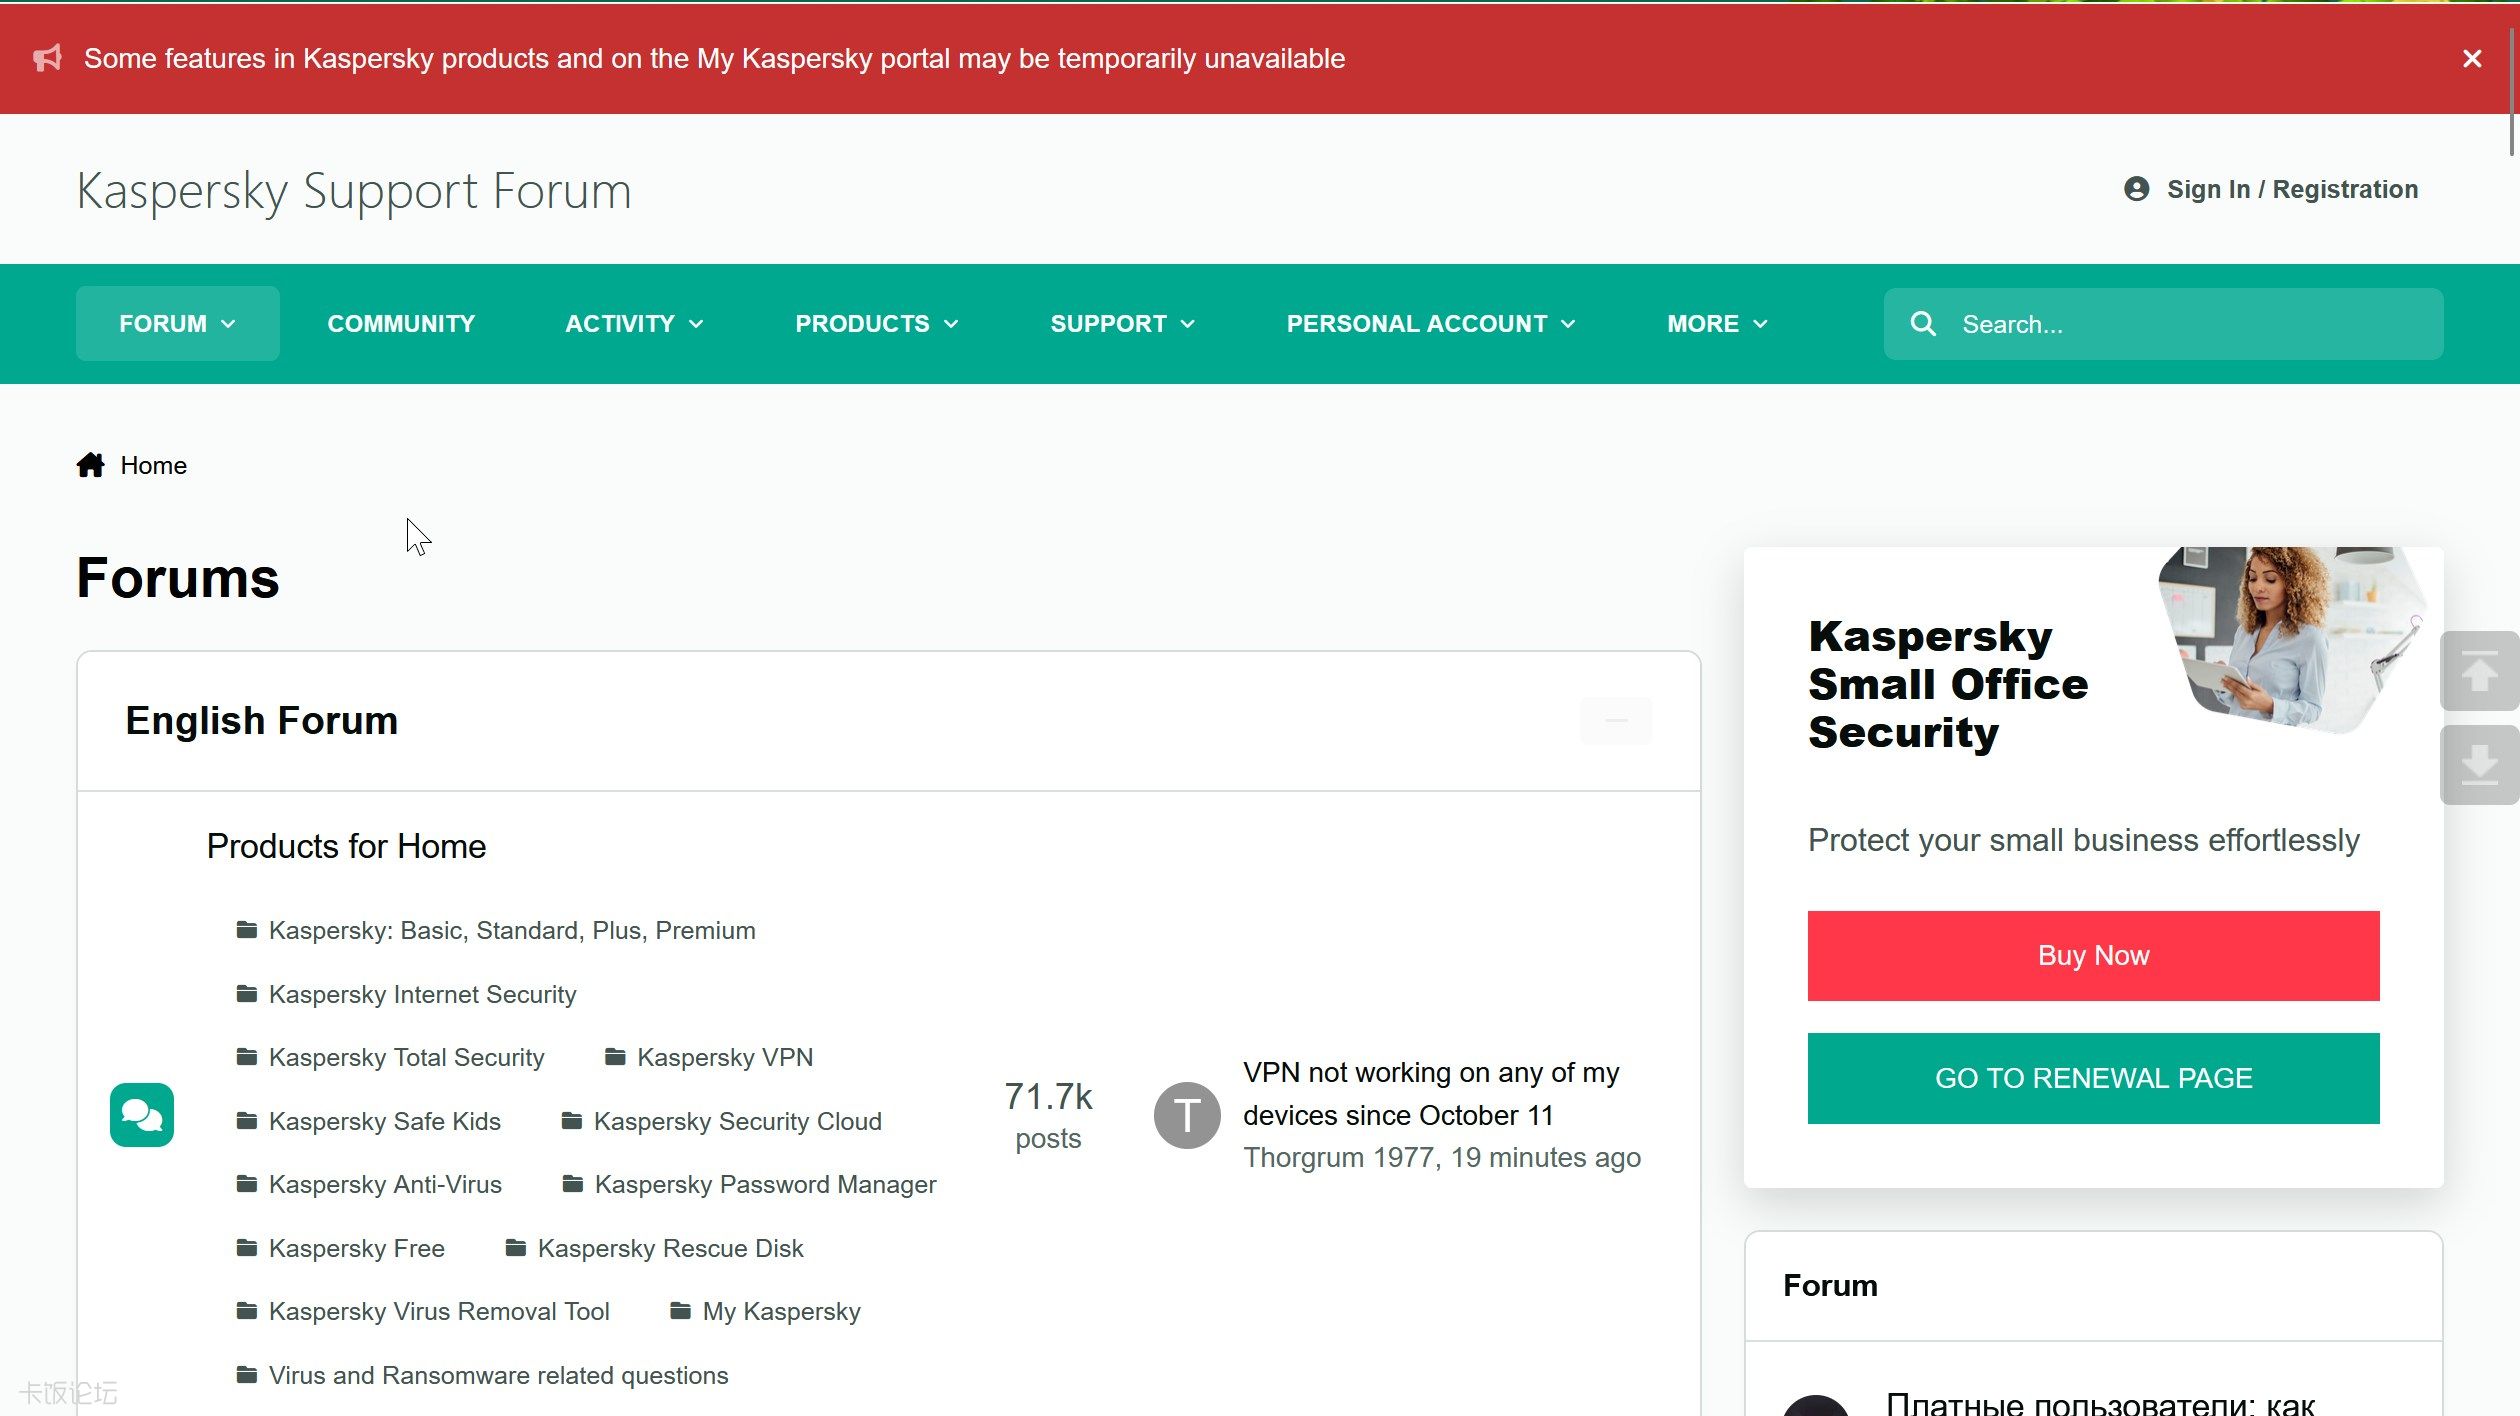Click the folder icon beside Kaspersky Safe Kids
Image resolution: width=2520 pixels, height=1416 pixels.
coord(246,1121)
